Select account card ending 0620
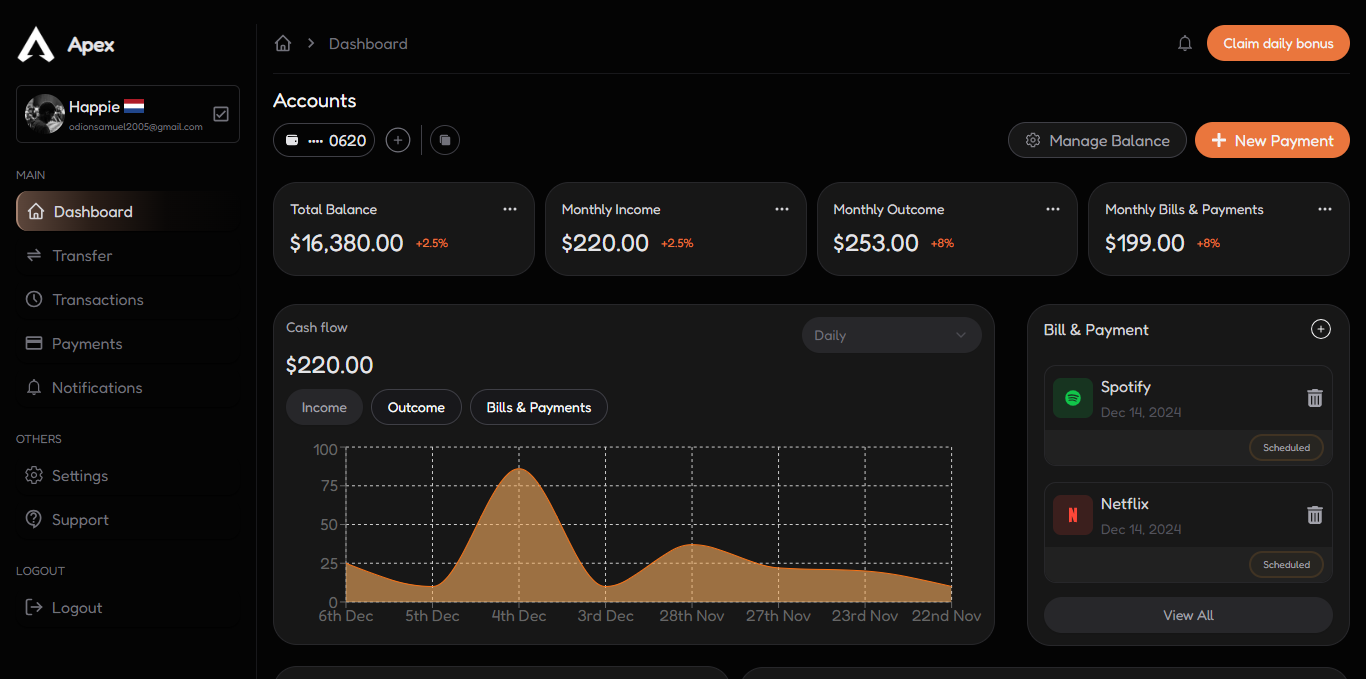The image size is (1366, 679). point(324,141)
